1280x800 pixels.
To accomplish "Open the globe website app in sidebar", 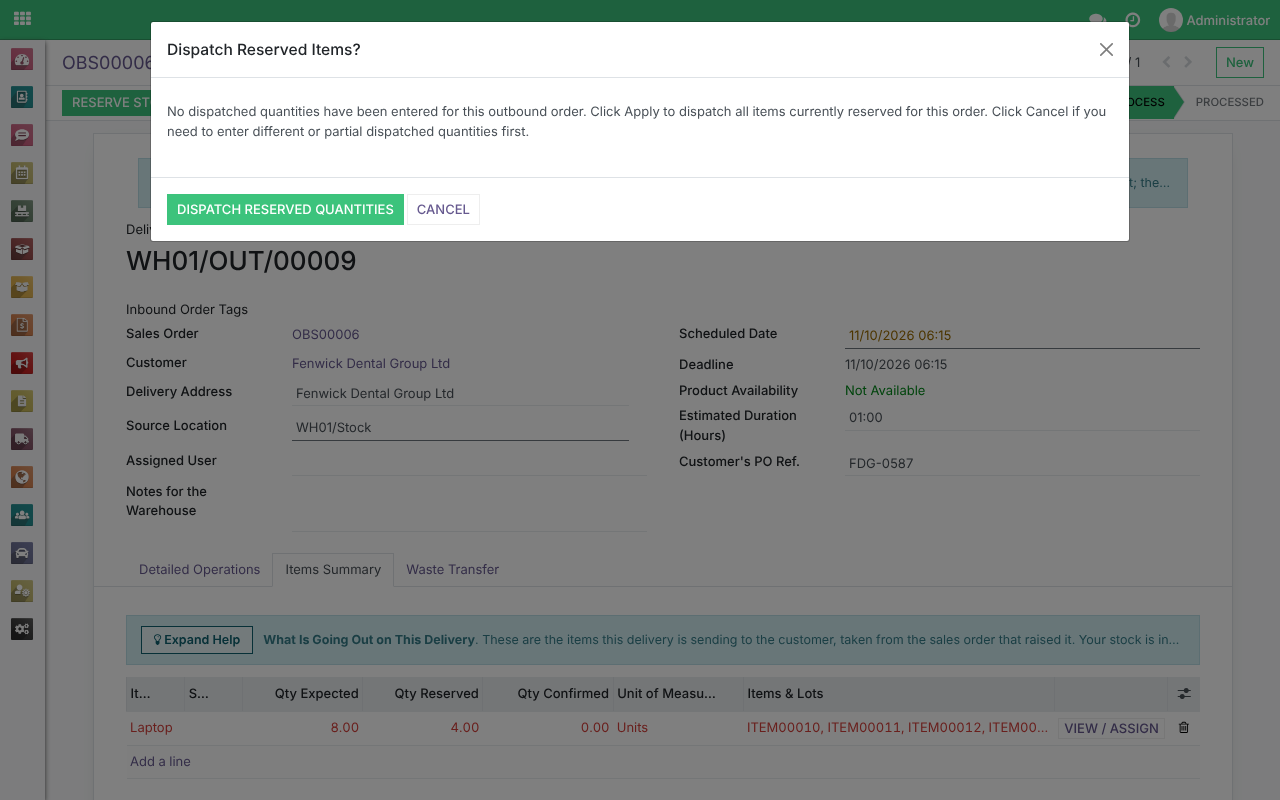I will [22, 477].
